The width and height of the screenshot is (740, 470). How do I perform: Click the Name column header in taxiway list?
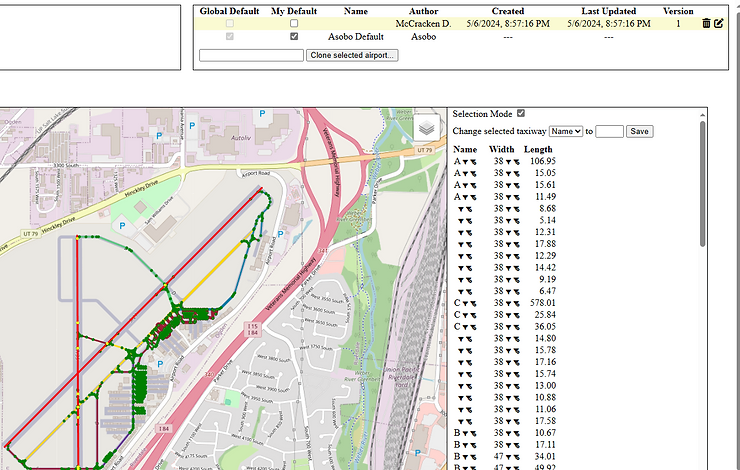[465, 149]
